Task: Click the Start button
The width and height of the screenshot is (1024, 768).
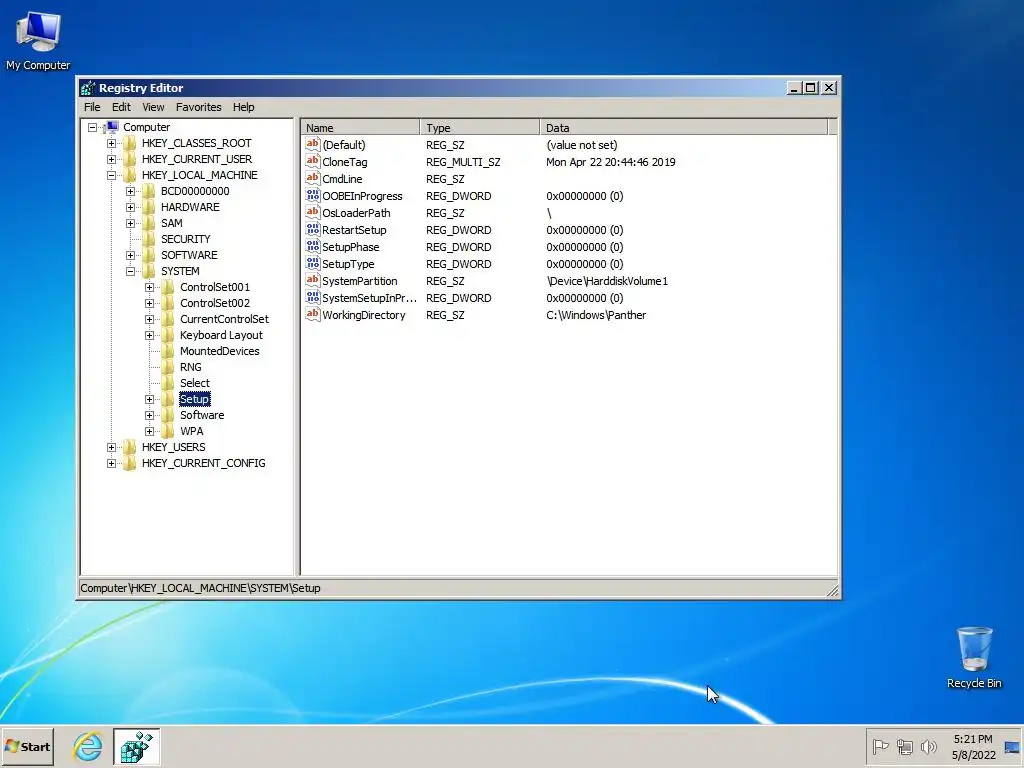Action: 27,746
